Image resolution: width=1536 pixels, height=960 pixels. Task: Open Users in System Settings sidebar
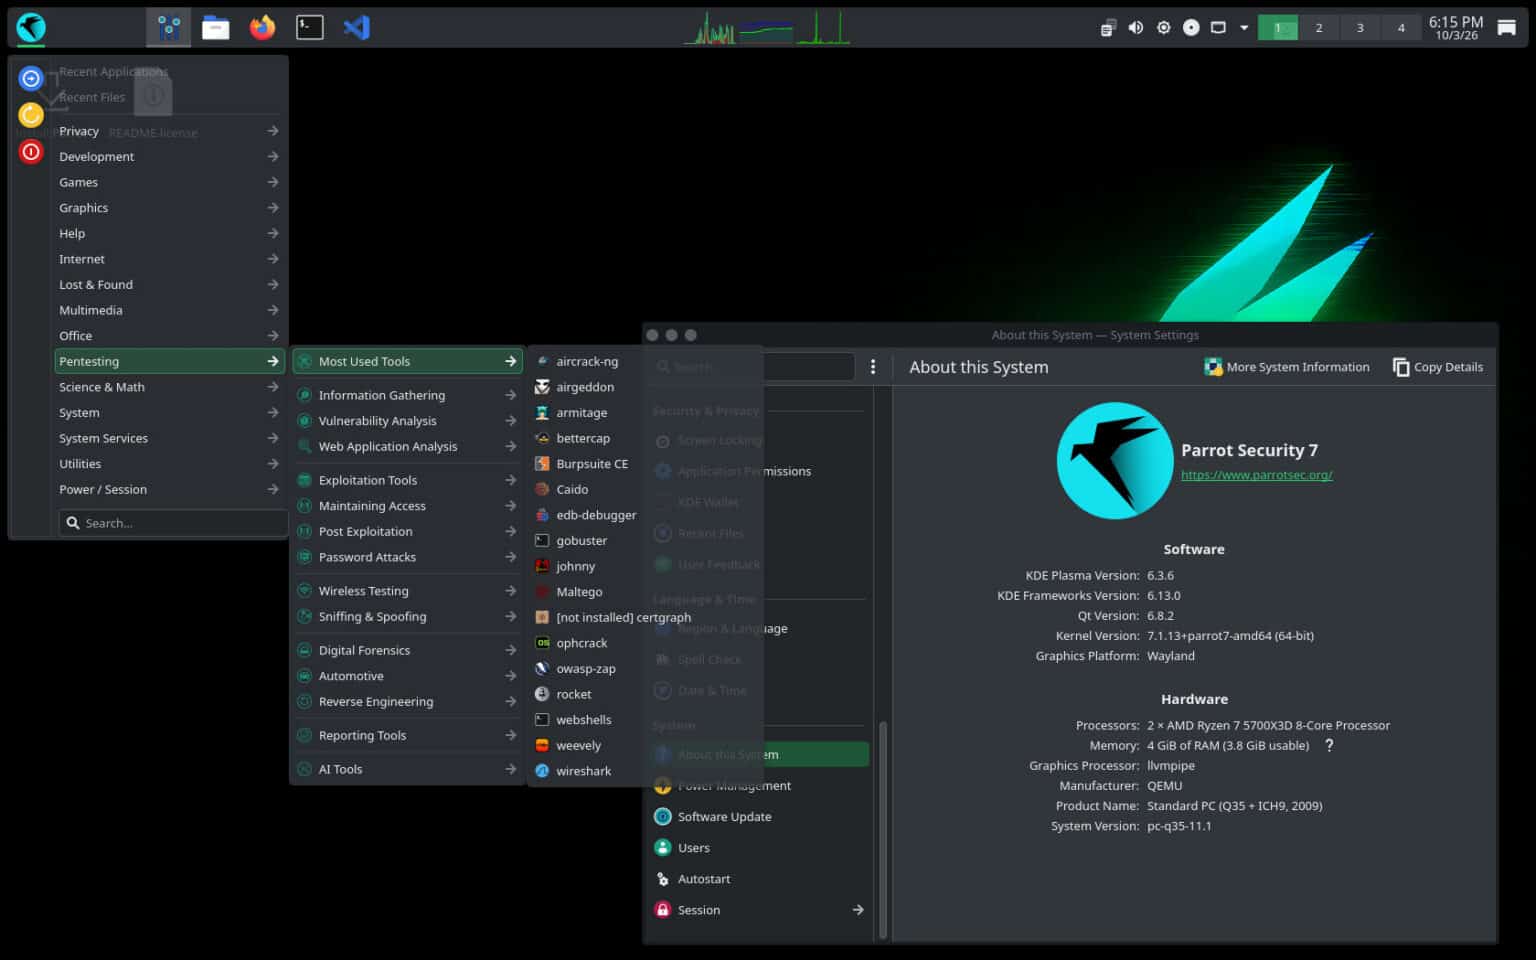[x=759, y=848]
